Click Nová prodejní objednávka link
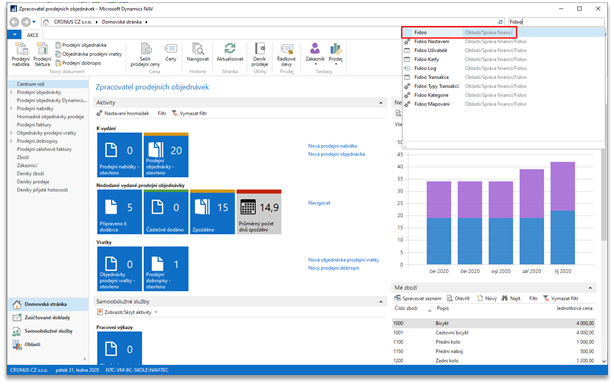 [336, 154]
